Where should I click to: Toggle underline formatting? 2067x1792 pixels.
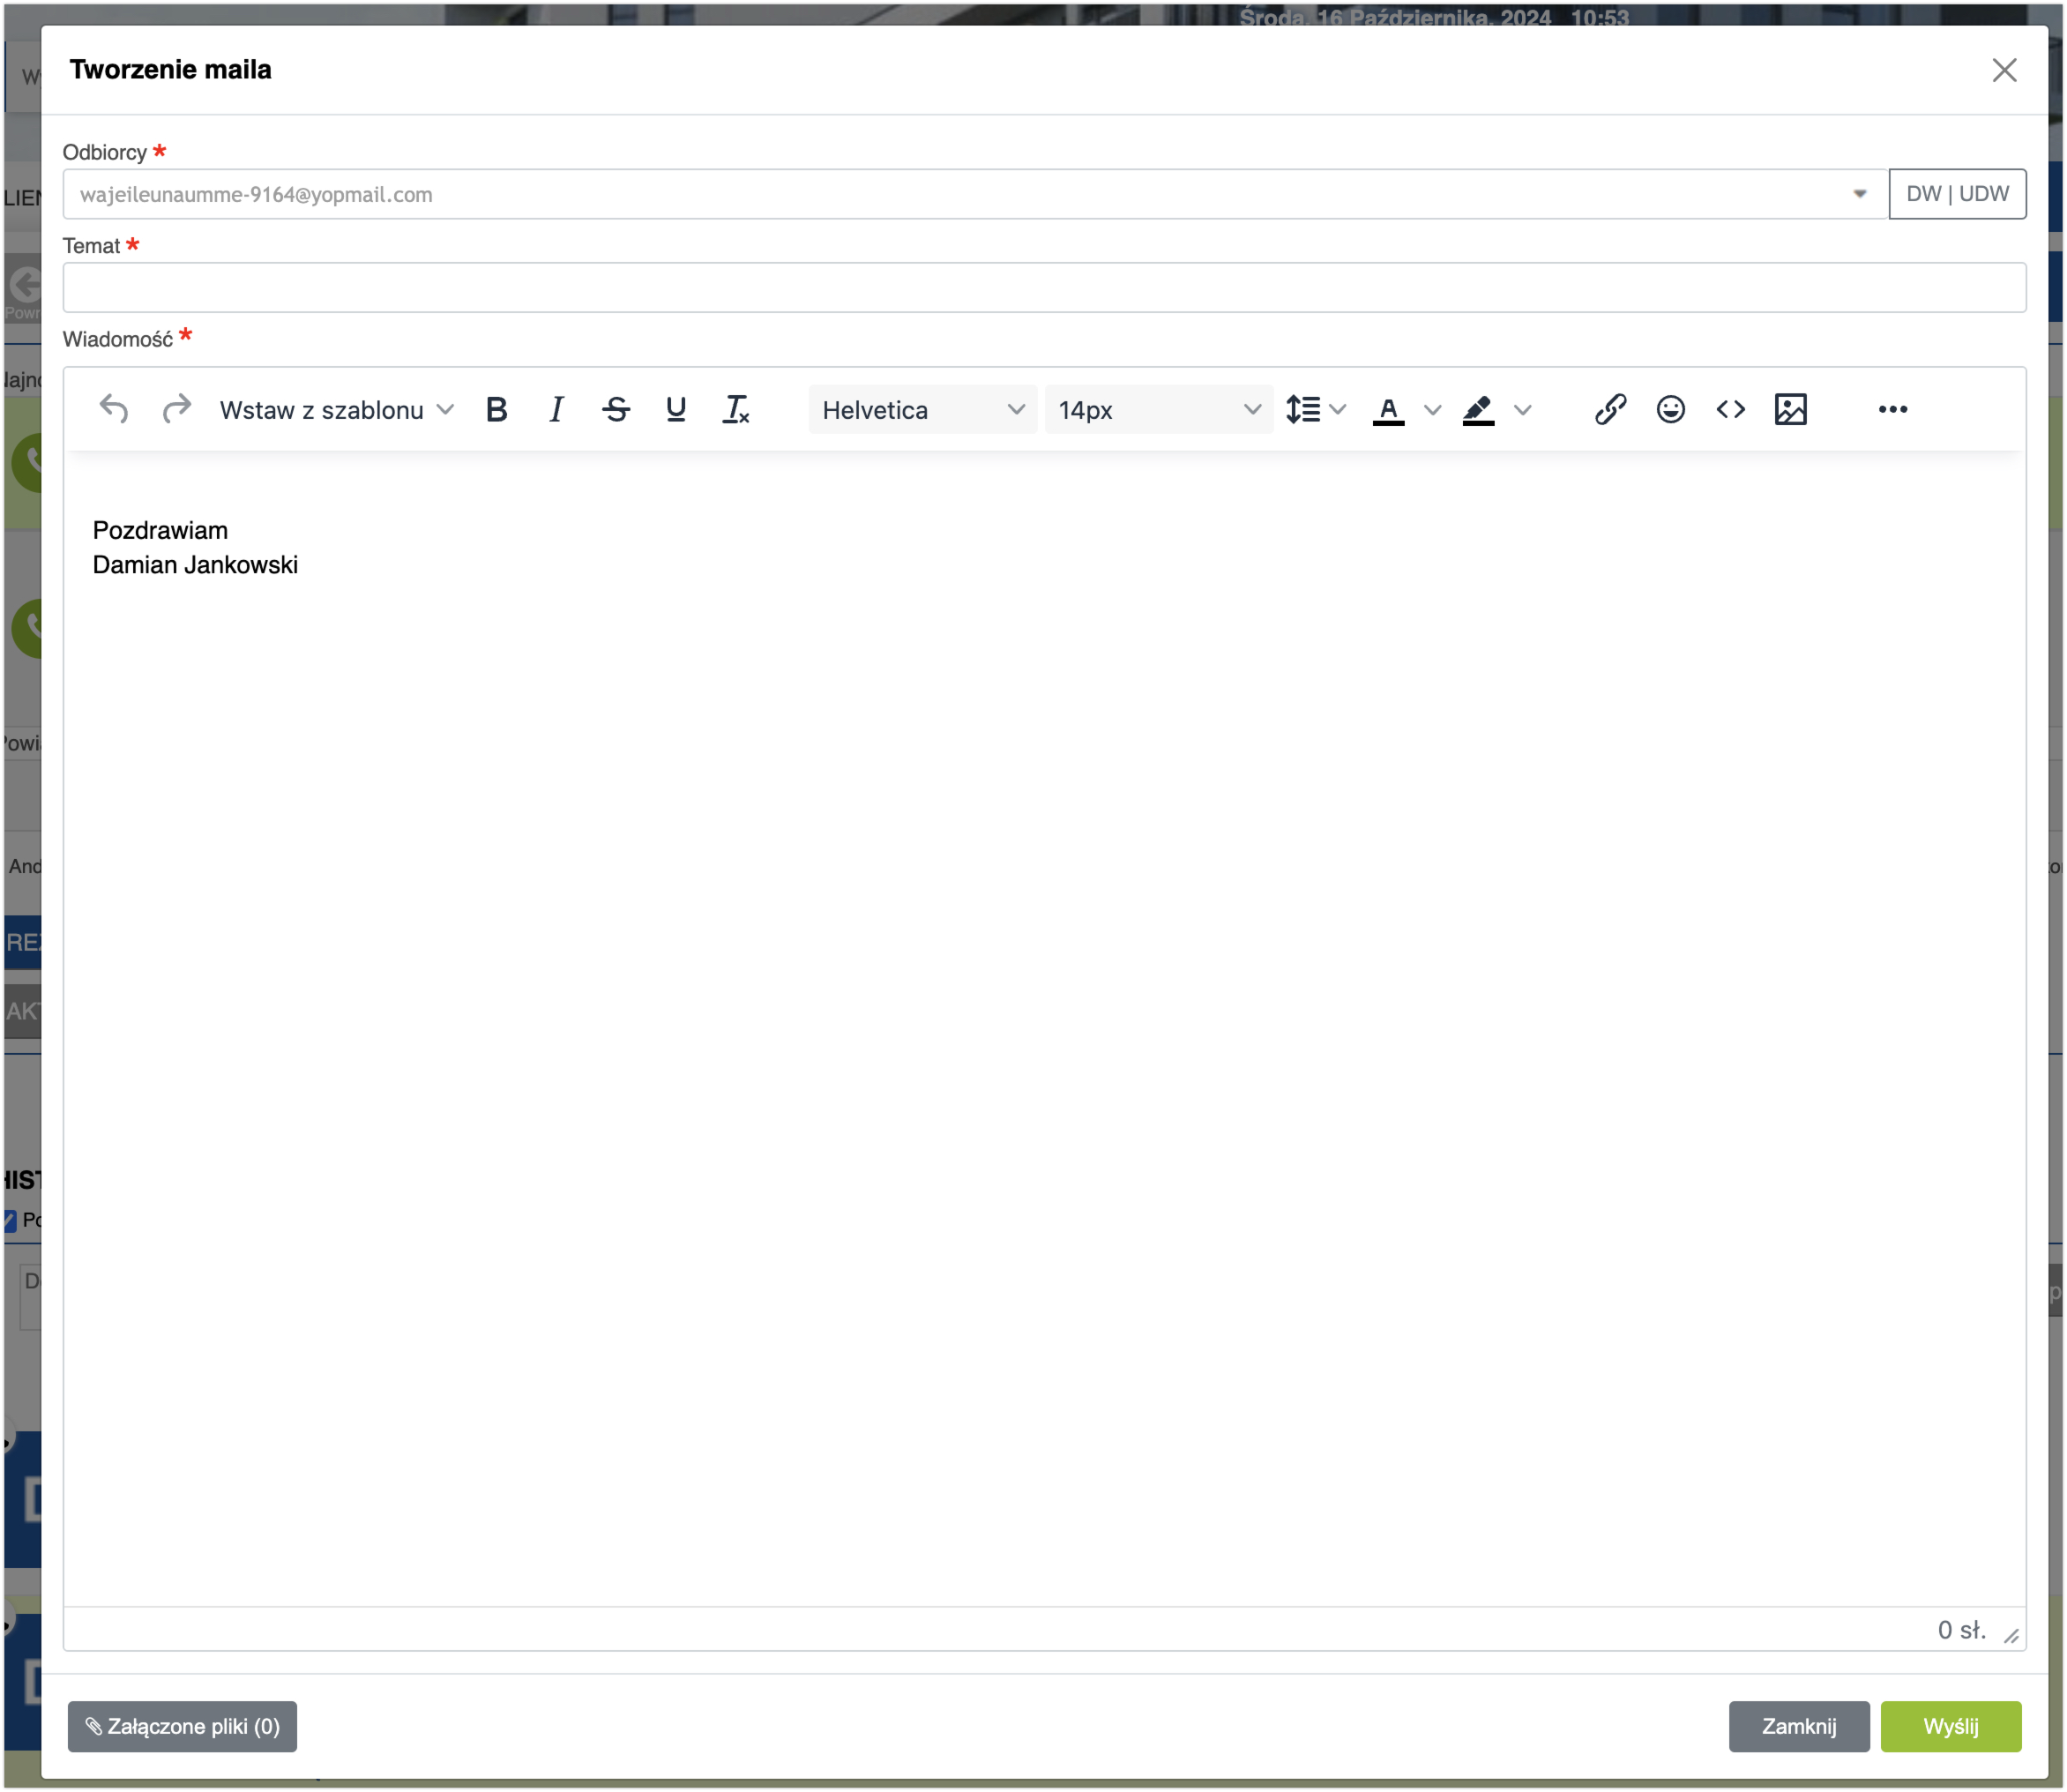(x=676, y=409)
